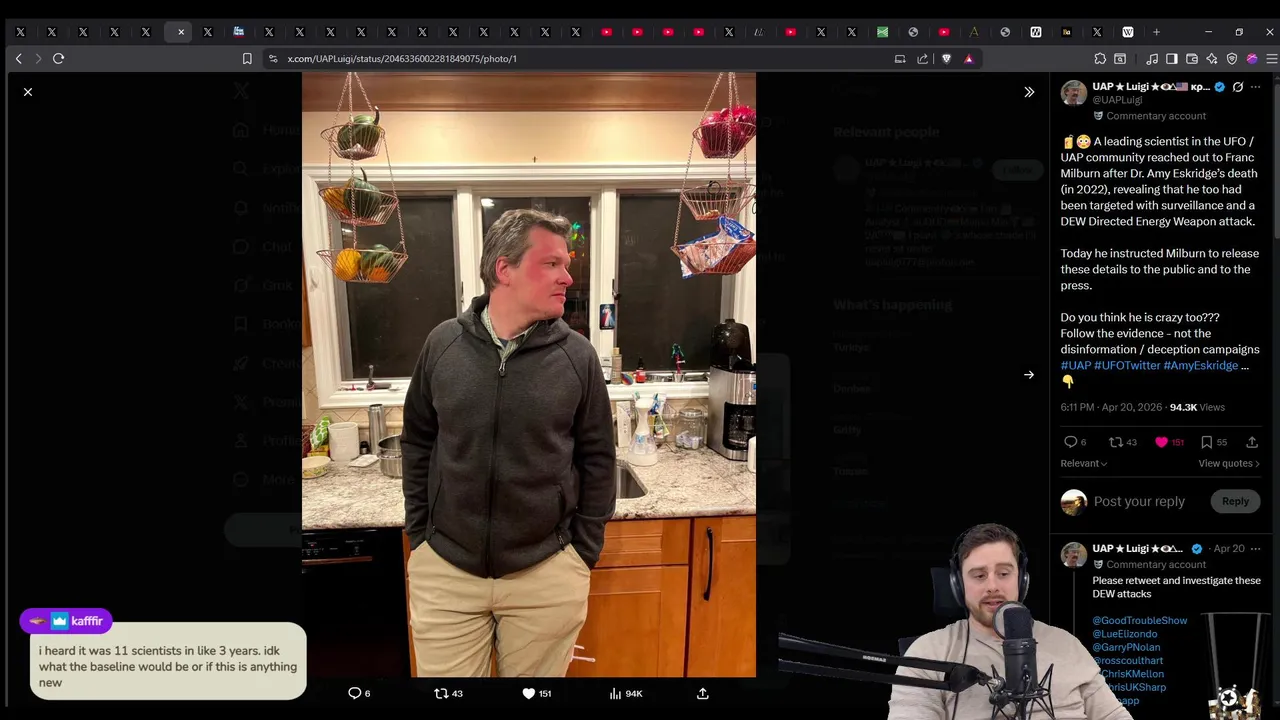The width and height of the screenshot is (1280, 720).
Task: Click the reply bubble icon in tweet panel
Action: click(1071, 442)
